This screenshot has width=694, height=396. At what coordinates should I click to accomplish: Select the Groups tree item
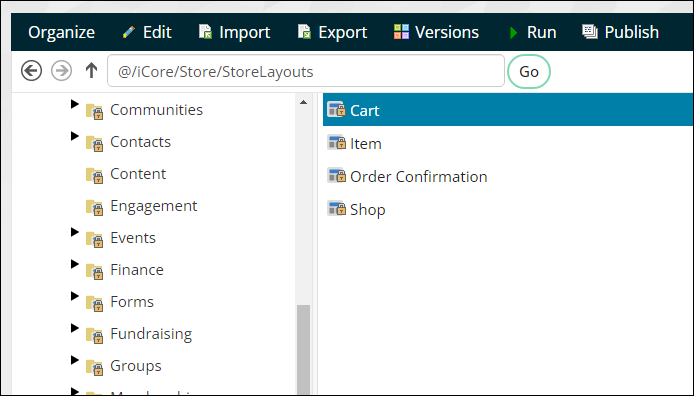point(136,366)
